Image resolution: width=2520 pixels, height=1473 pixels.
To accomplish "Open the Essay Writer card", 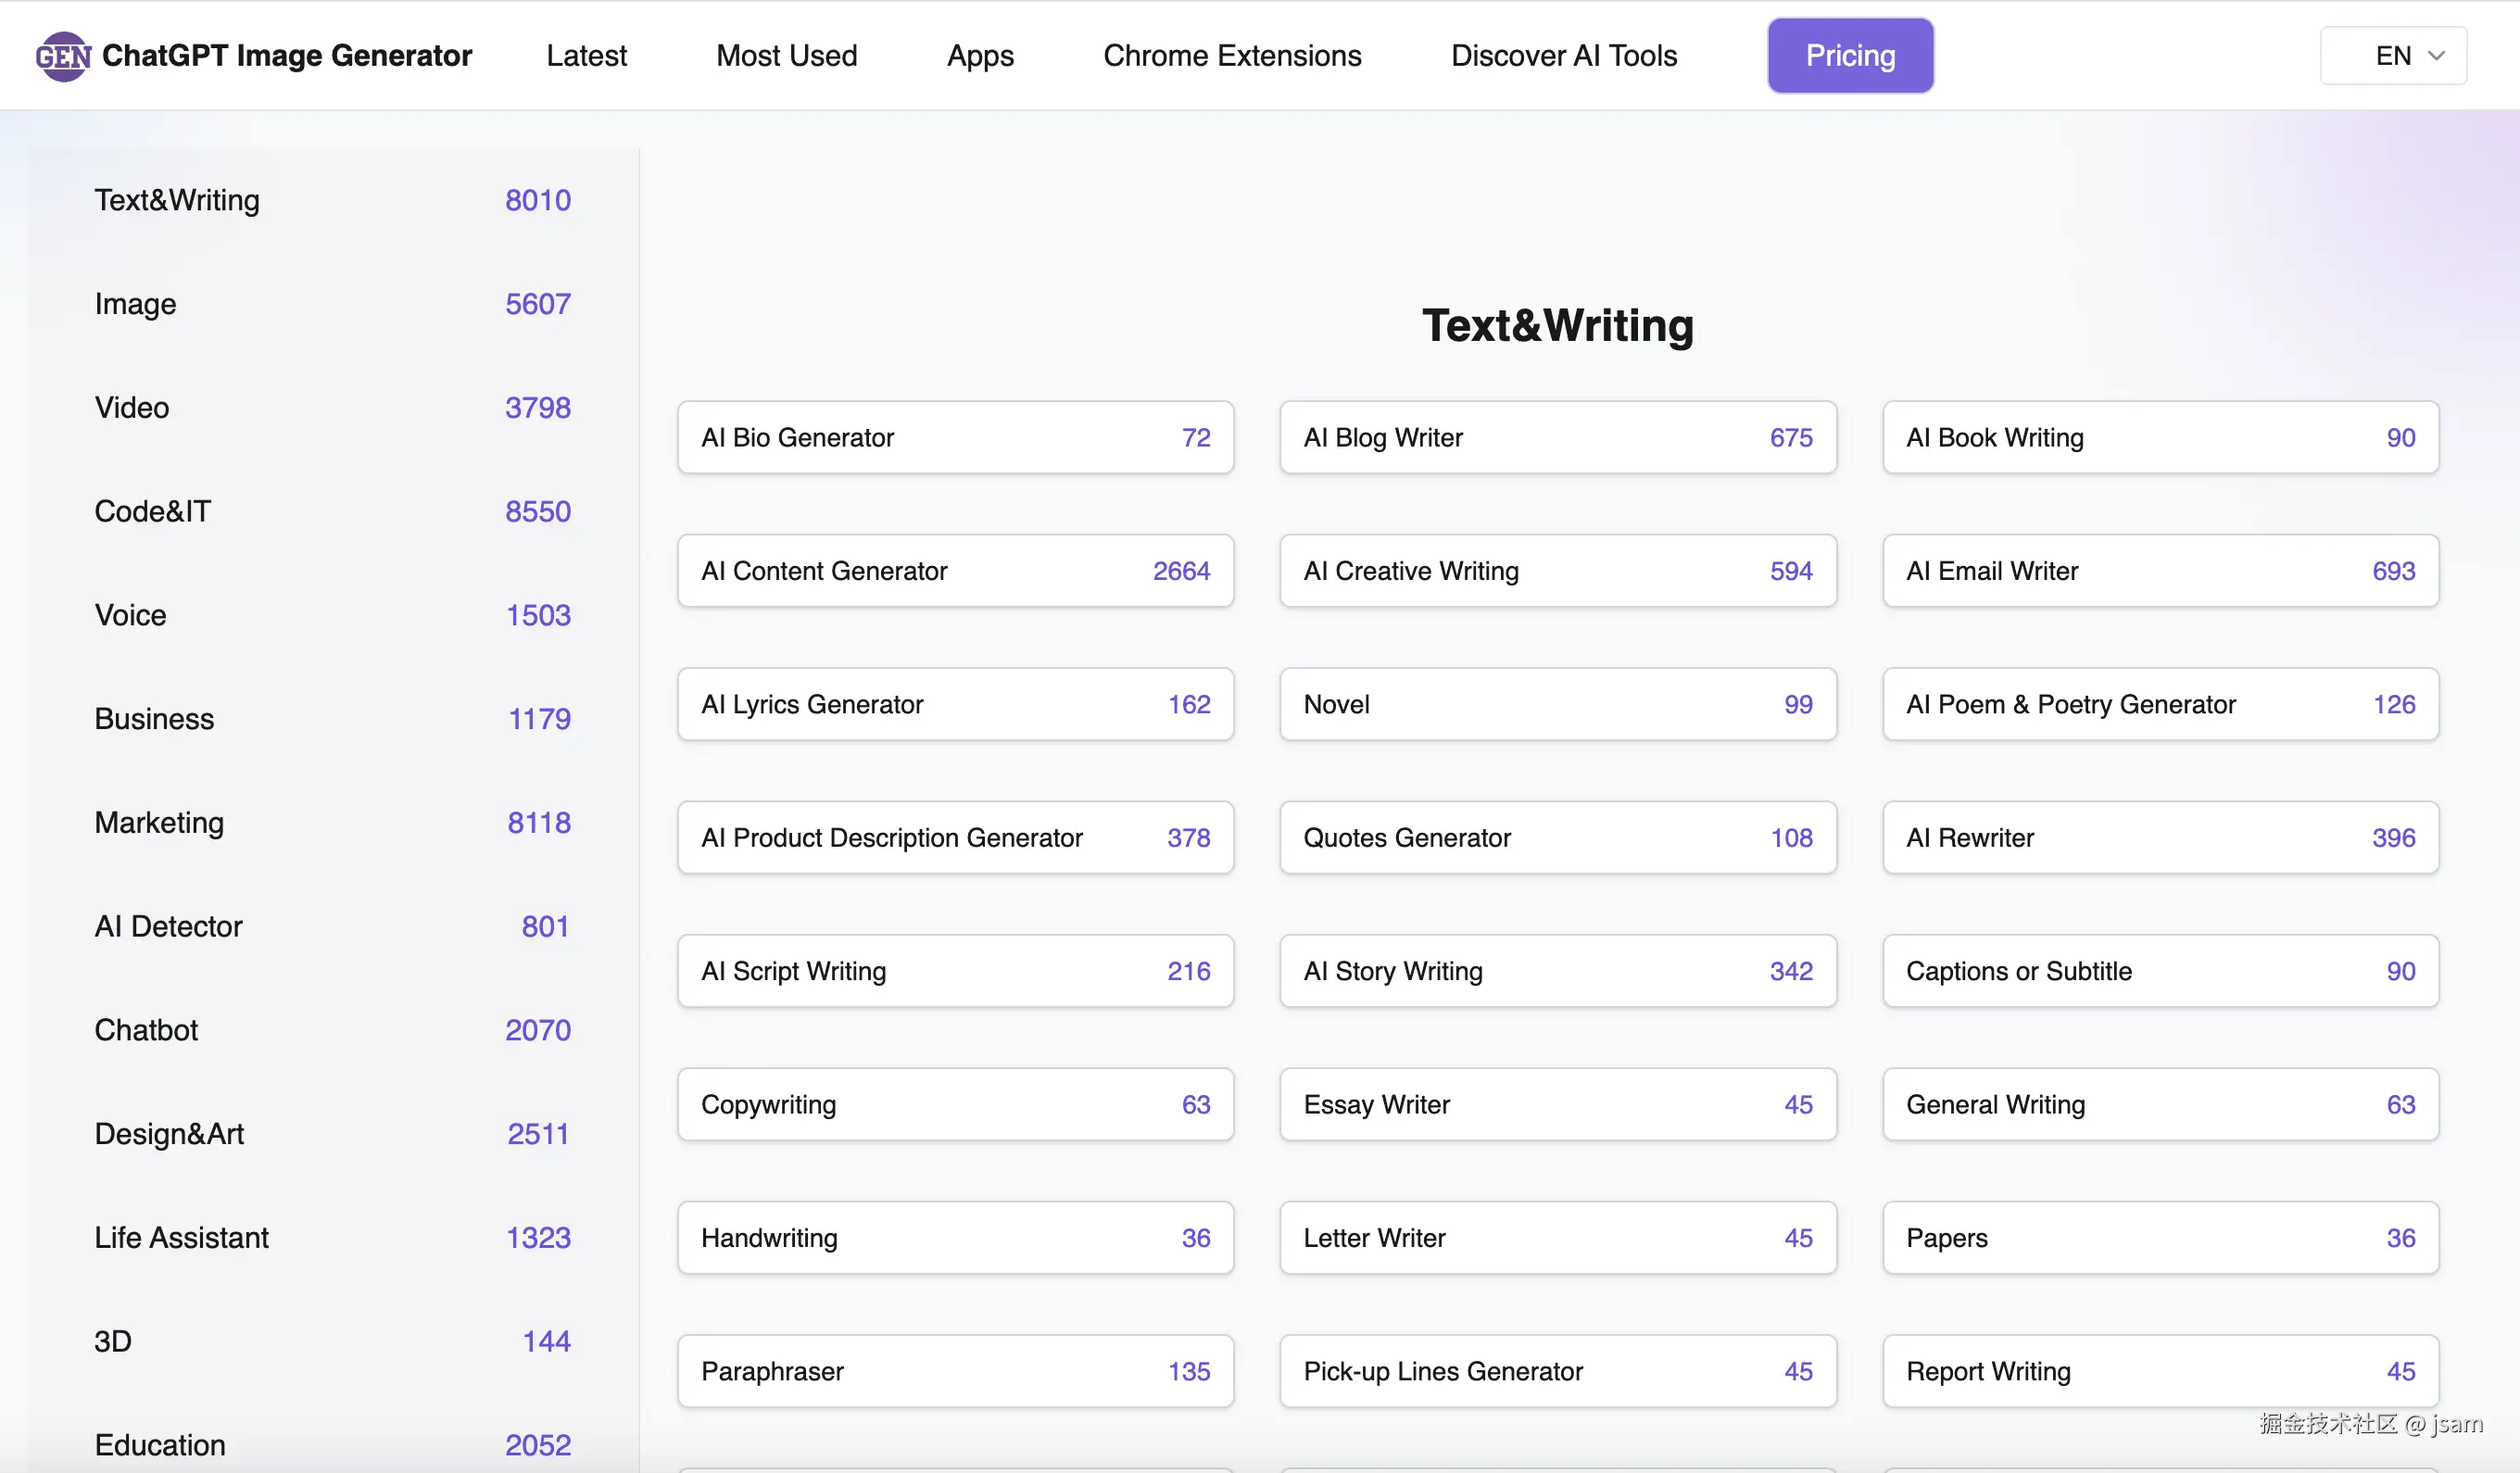I will [x=1557, y=1105].
